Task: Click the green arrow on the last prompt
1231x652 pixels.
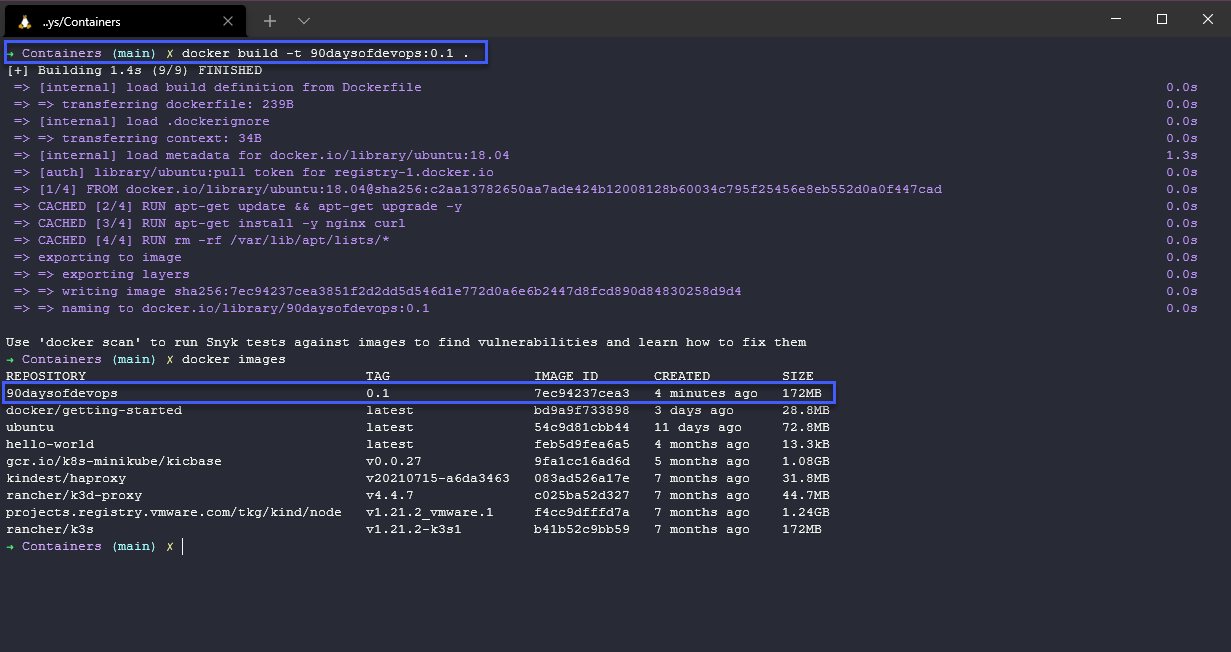Action: click(10, 546)
